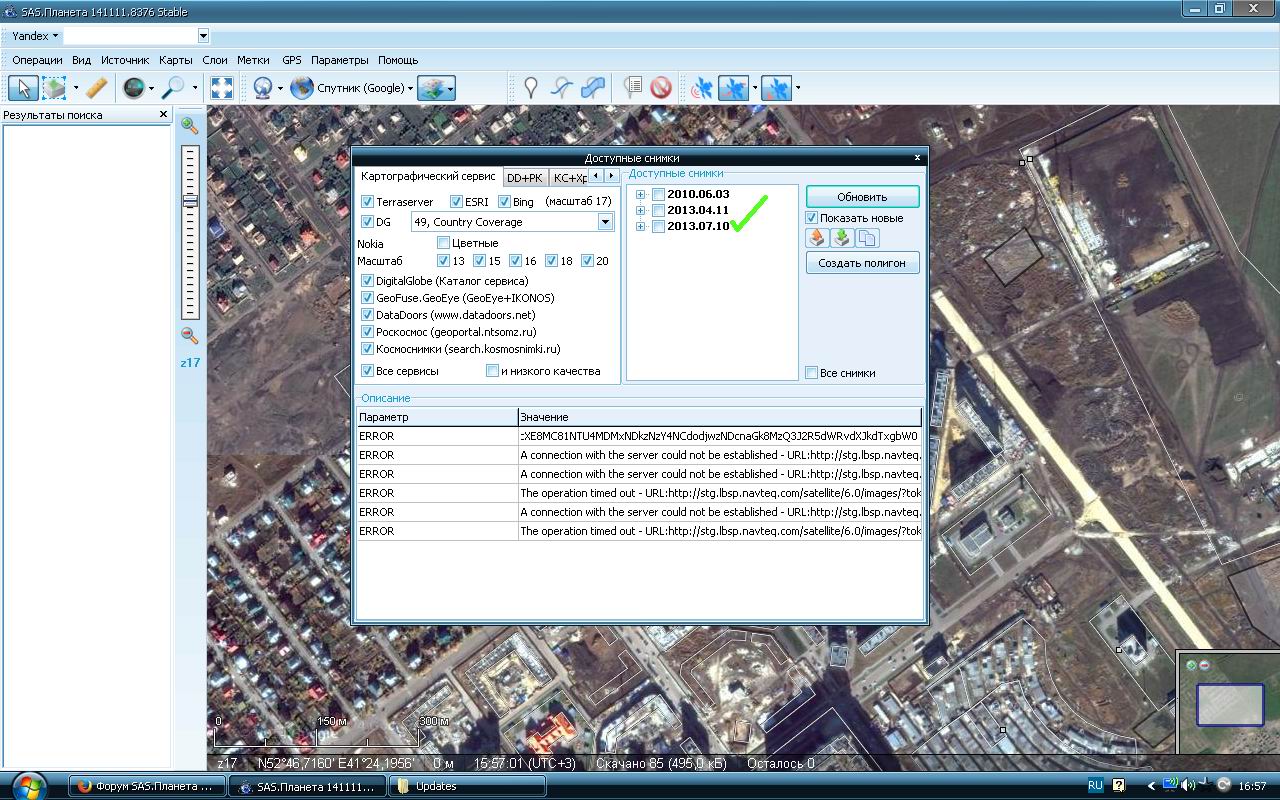
Task: Click the zoom in magnifier above slider
Action: tap(189, 126)
